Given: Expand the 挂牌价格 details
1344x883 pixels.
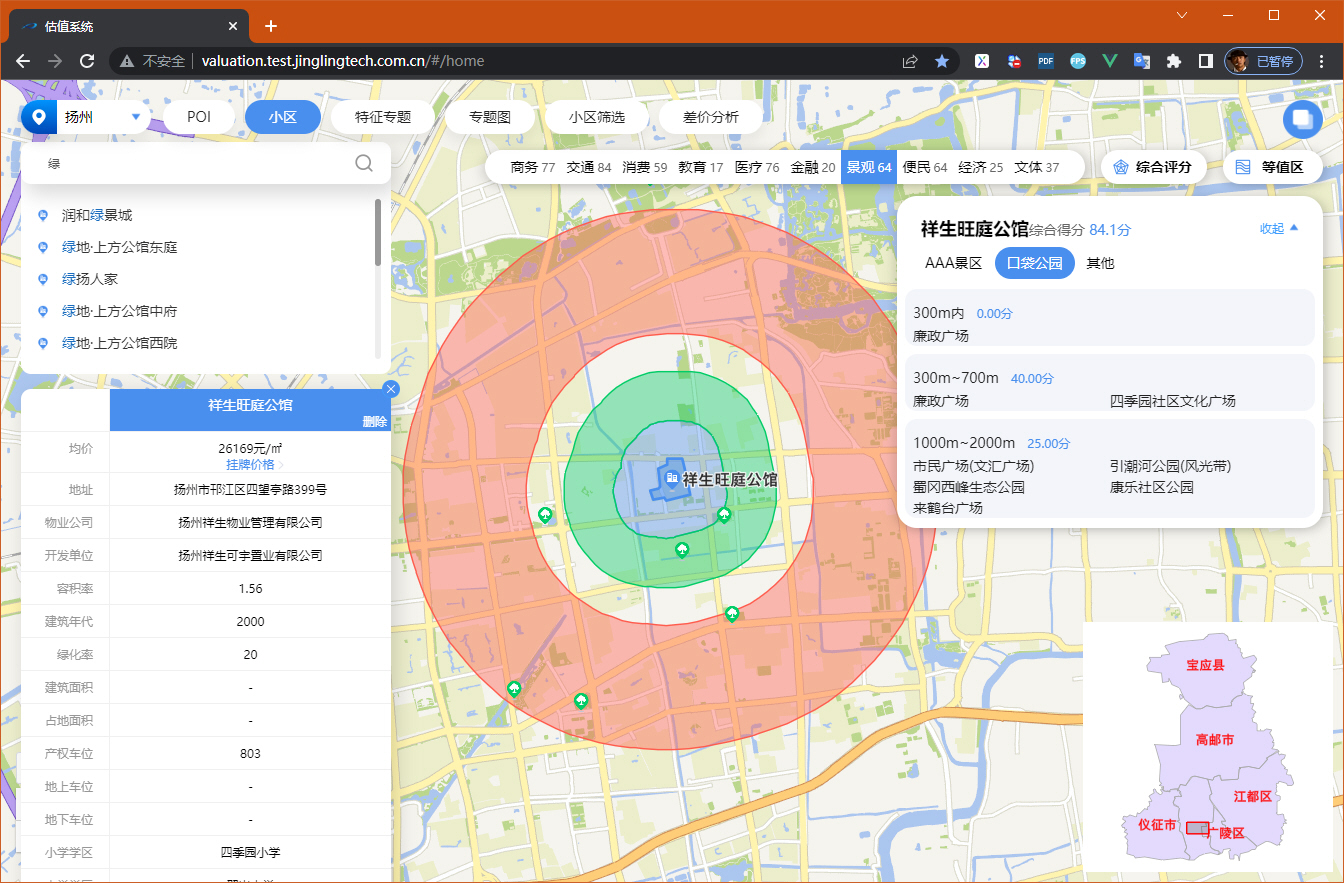Looking at the screenshot, I should [250, 463].
